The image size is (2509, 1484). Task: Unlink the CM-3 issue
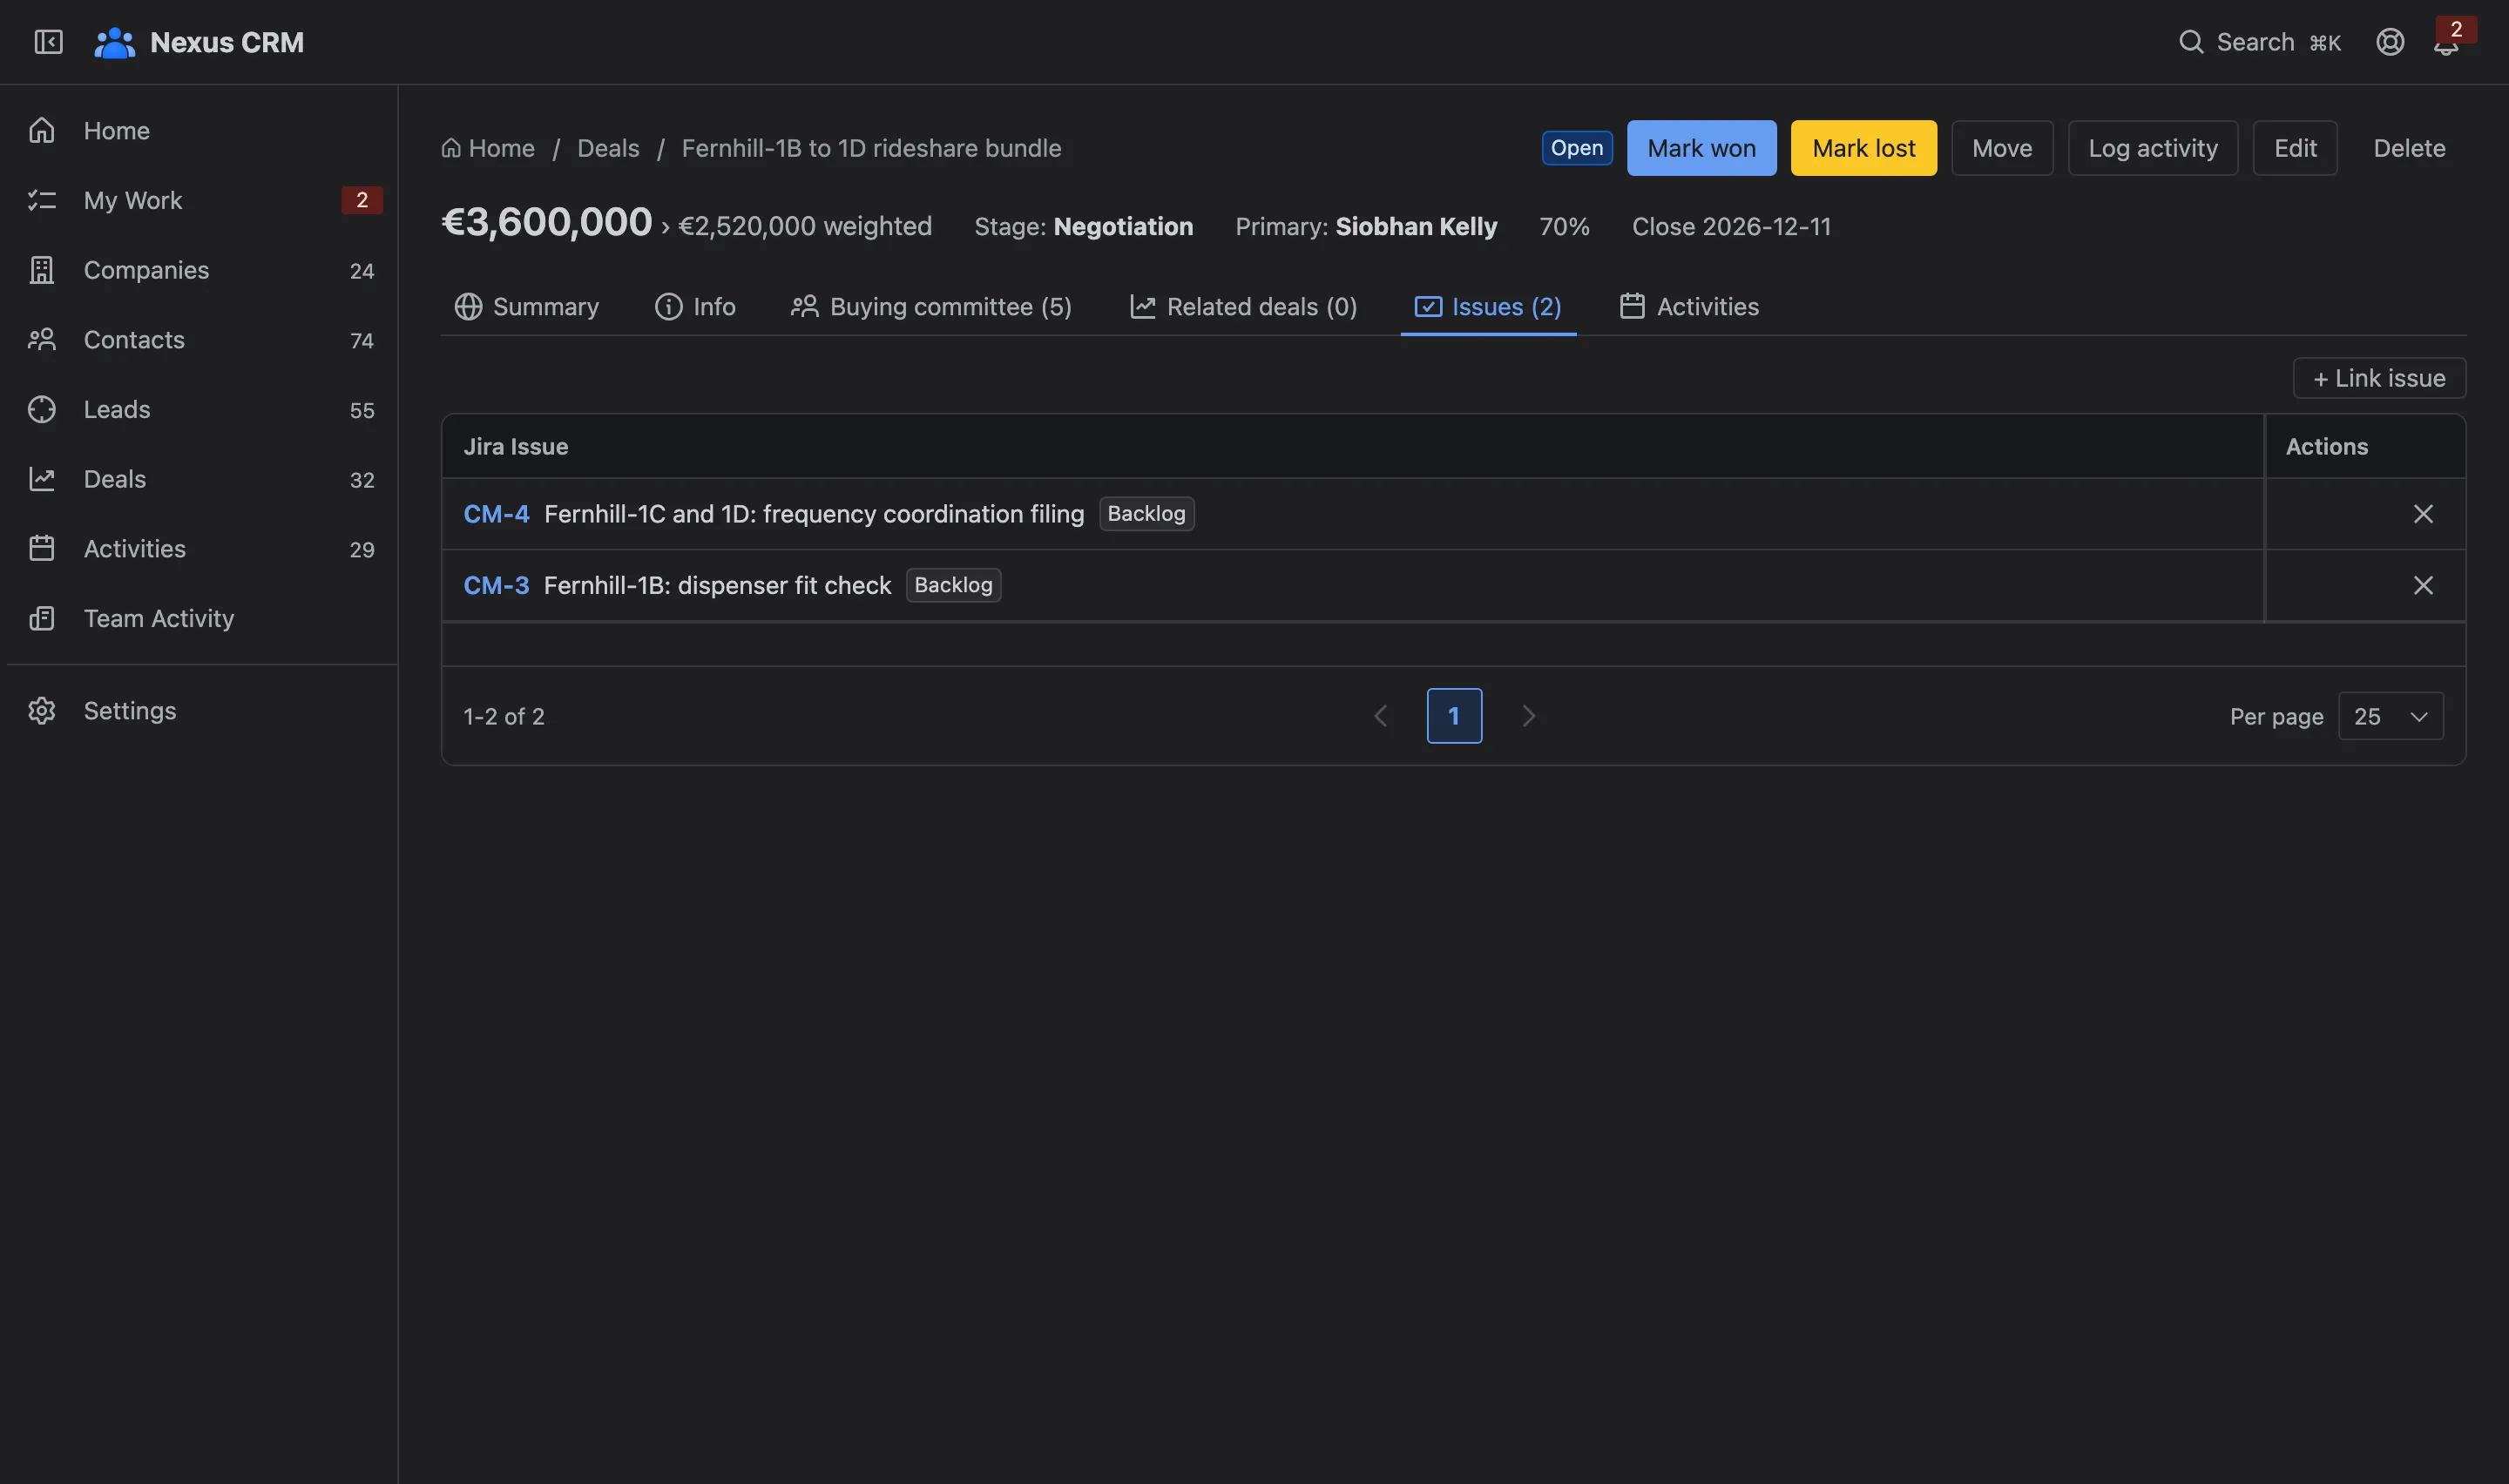tap(2422, 585)
